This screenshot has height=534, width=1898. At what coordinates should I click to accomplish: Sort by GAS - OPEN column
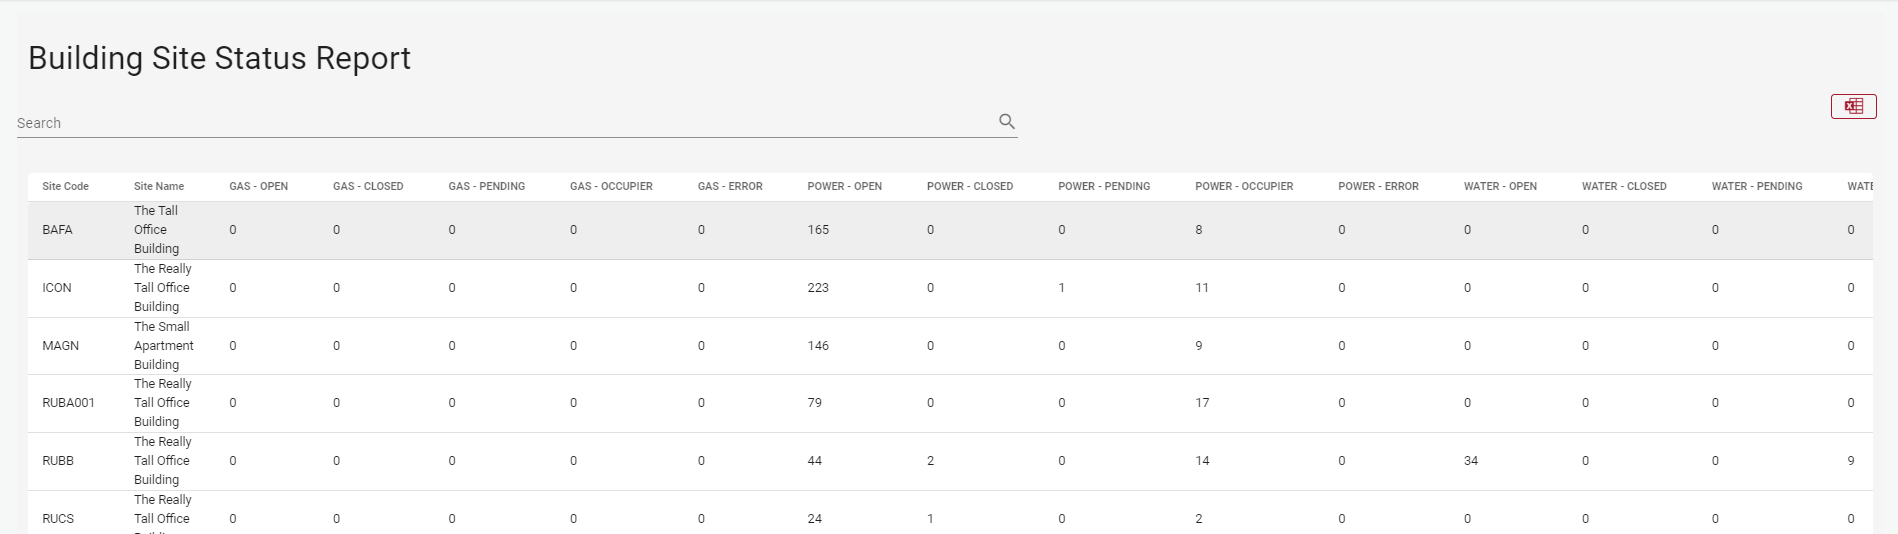[x=258, y=186]
